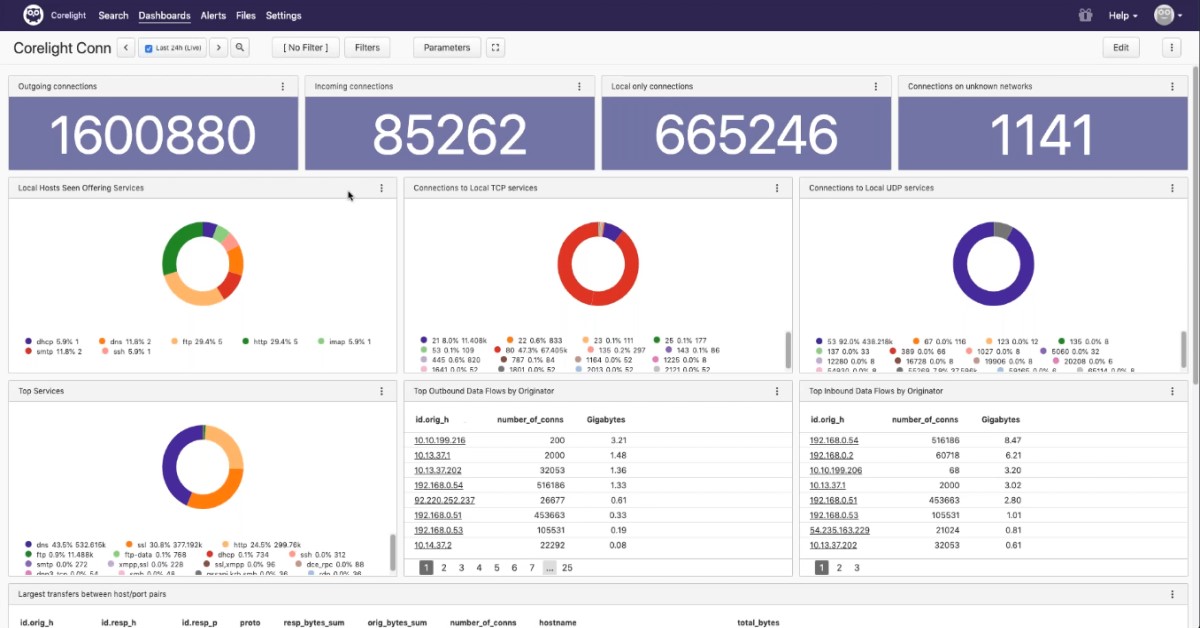Expand the Help dropdown menu

click(1123, 16)
